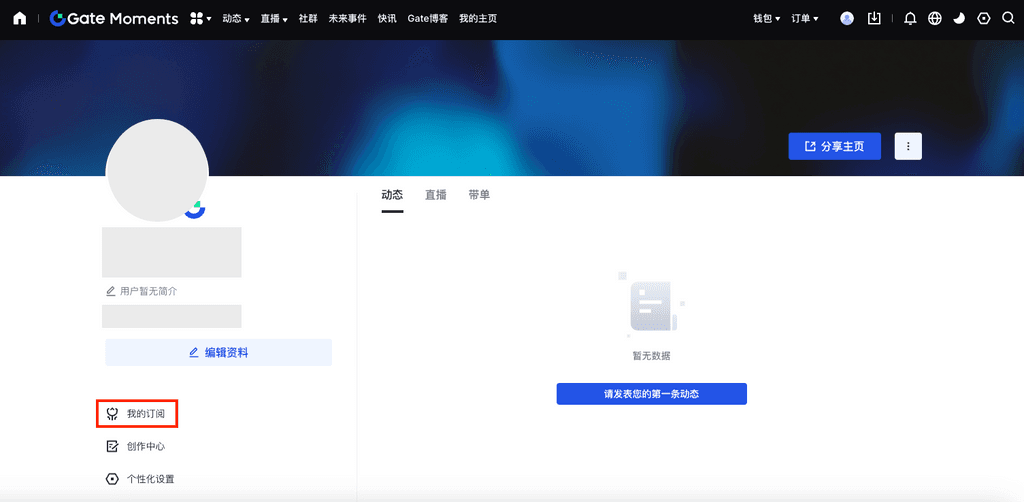
Task: Click the pencil icon beside 用户暂无简介
Action: pyautogui.click(x=111, y=291)
